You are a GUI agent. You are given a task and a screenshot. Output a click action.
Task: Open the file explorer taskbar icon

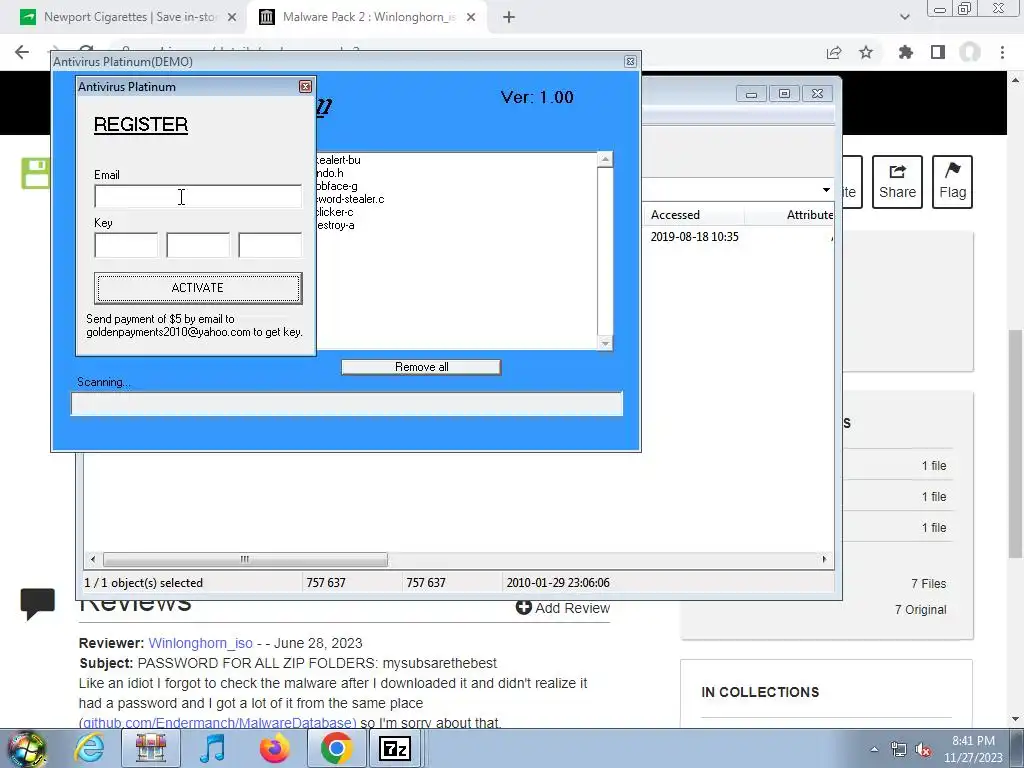tap(151, 748)
